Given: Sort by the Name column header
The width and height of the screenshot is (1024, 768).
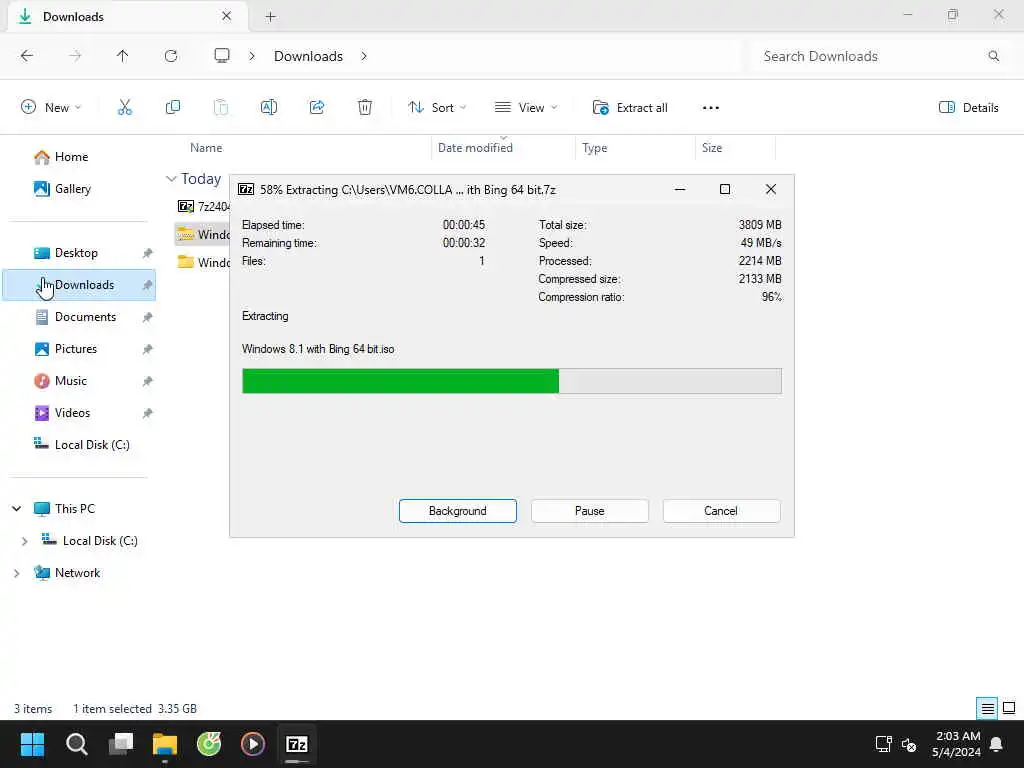Looking at the screenshot, I should [x=206, y=148].
